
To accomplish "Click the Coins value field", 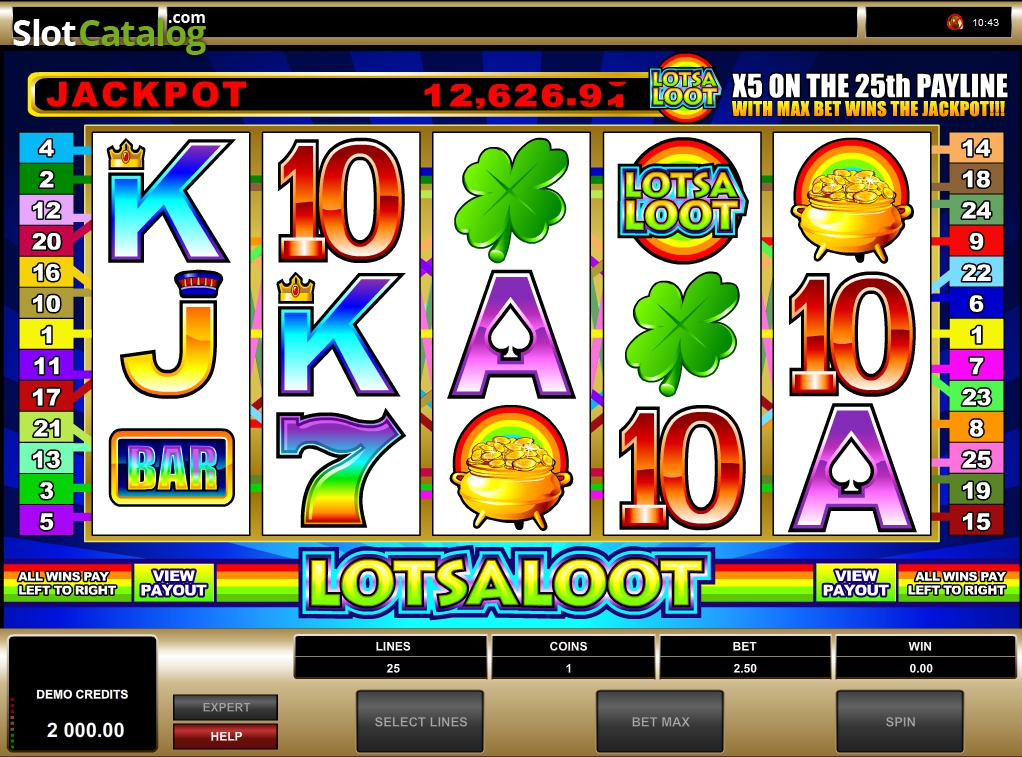I will coord(568,668).
